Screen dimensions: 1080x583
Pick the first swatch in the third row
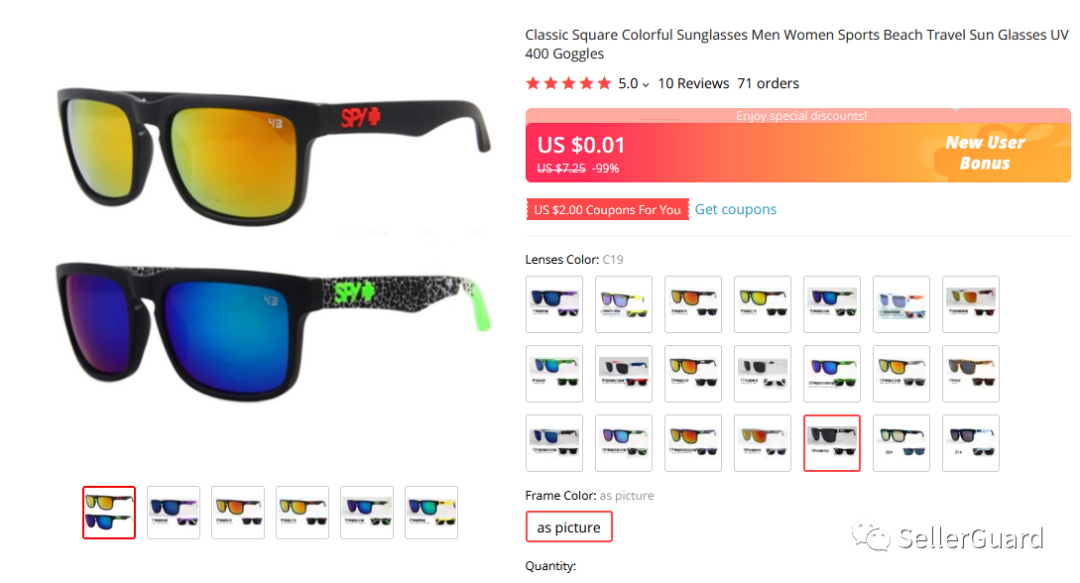point(554,443)
